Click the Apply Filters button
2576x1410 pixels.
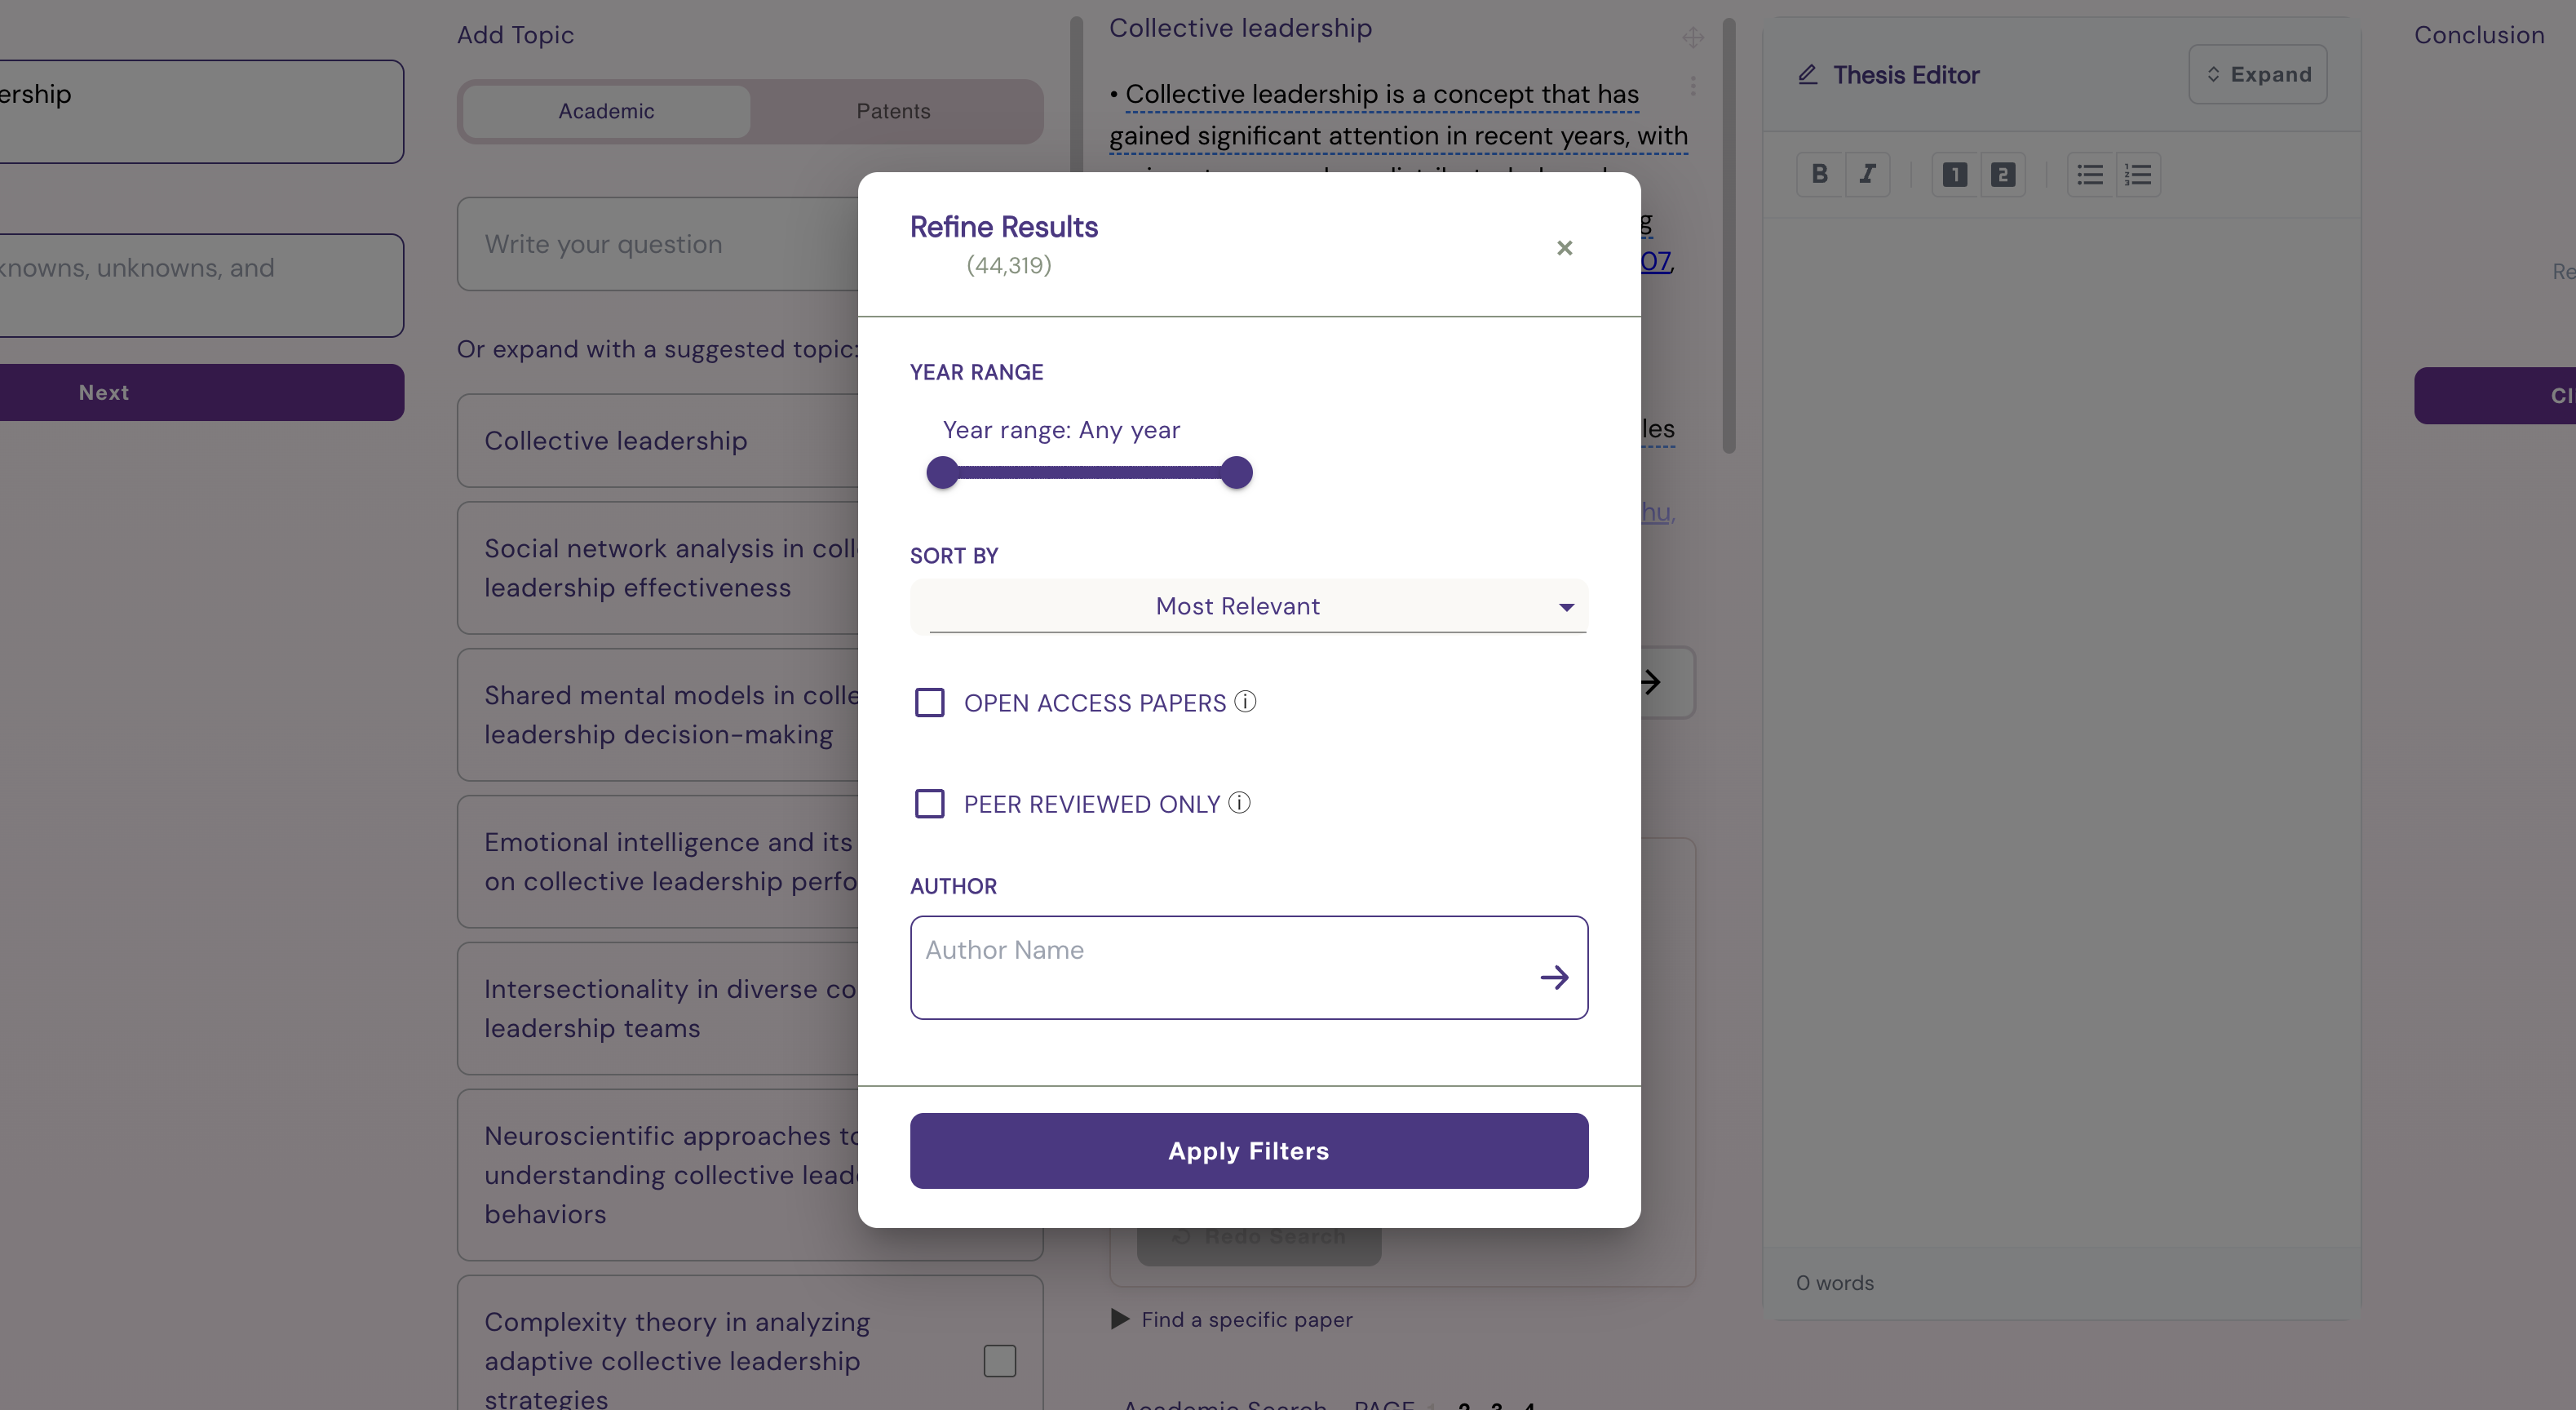pos(1248,1150)
